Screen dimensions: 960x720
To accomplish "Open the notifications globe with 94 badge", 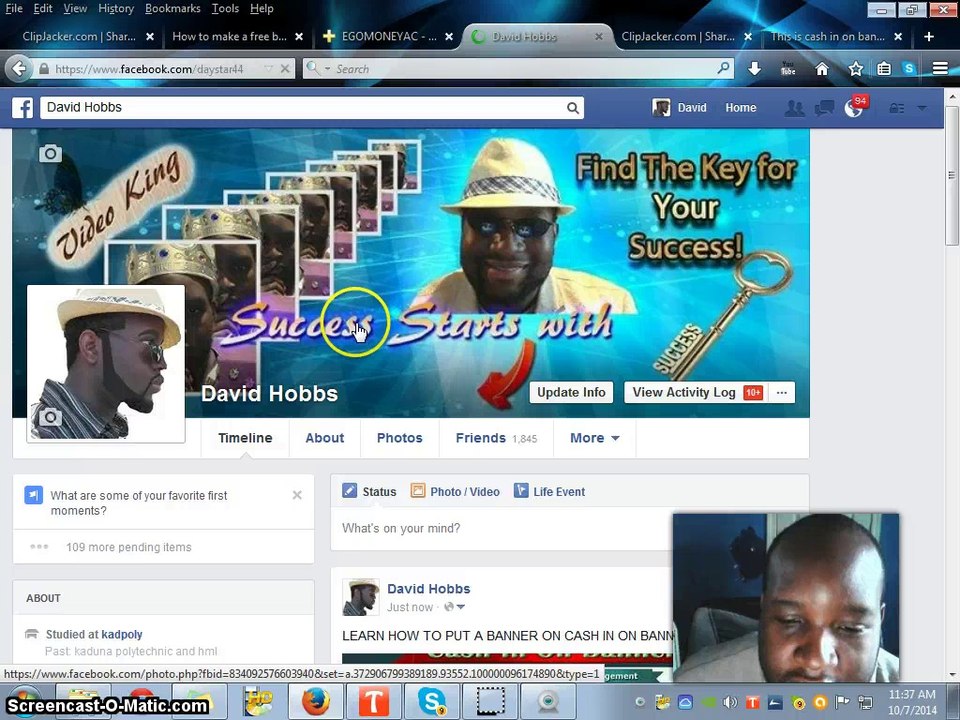I will click(x=855, y=107).
